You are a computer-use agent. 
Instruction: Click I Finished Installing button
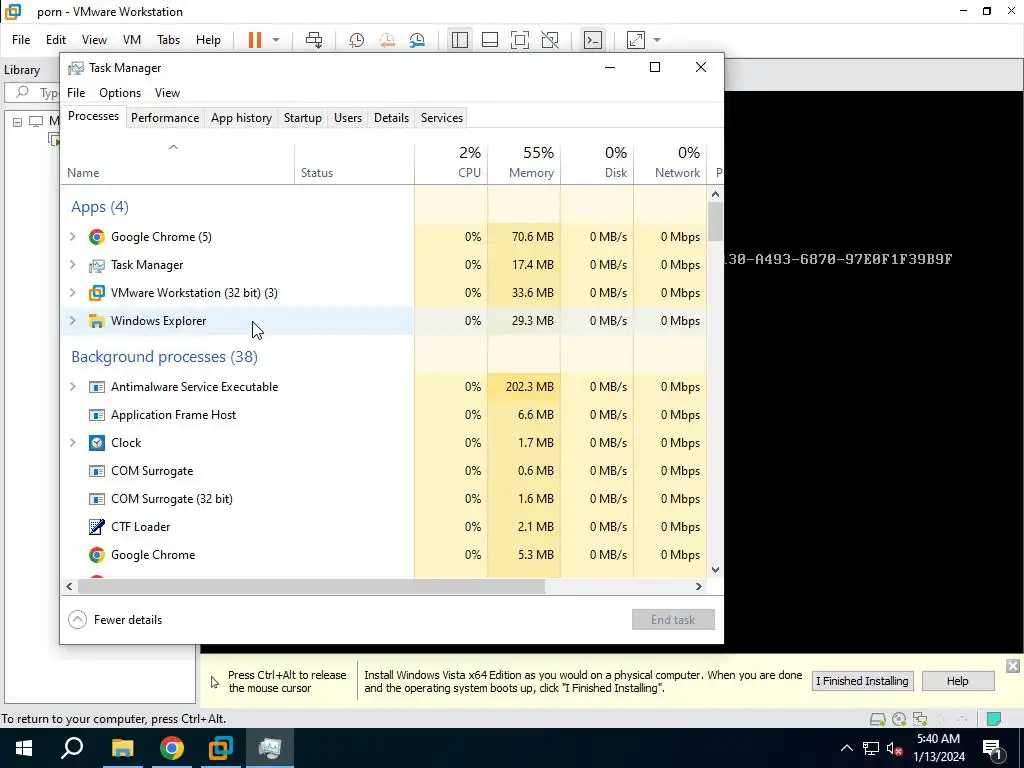click(x=862, y=681)
